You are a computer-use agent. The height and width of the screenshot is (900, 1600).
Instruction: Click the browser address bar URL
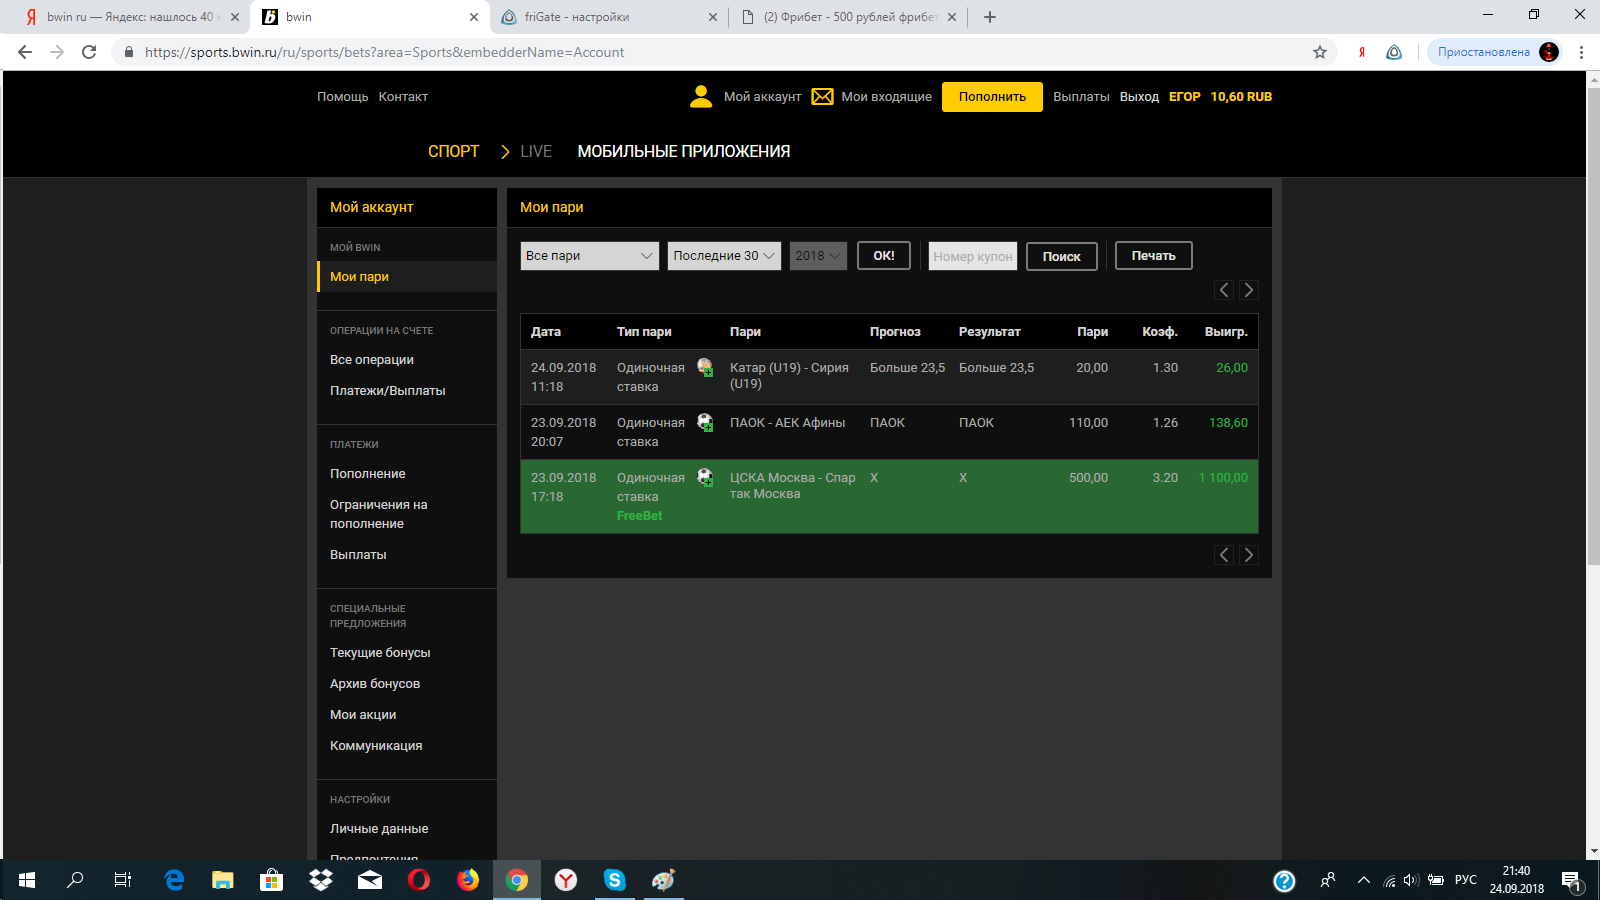tap(384, 52)
